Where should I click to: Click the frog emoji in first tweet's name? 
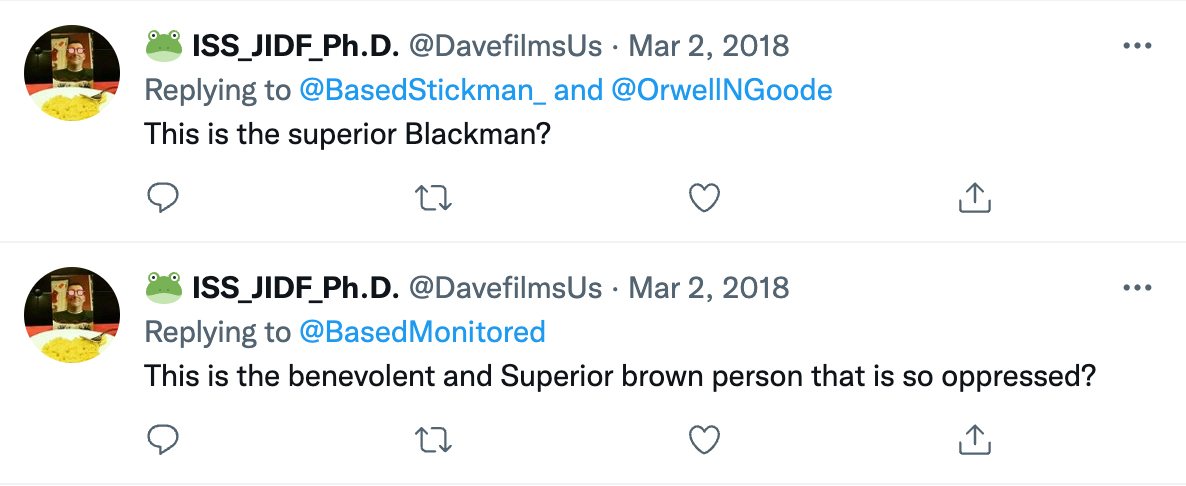pyautogui.click(x=163, y=46)
